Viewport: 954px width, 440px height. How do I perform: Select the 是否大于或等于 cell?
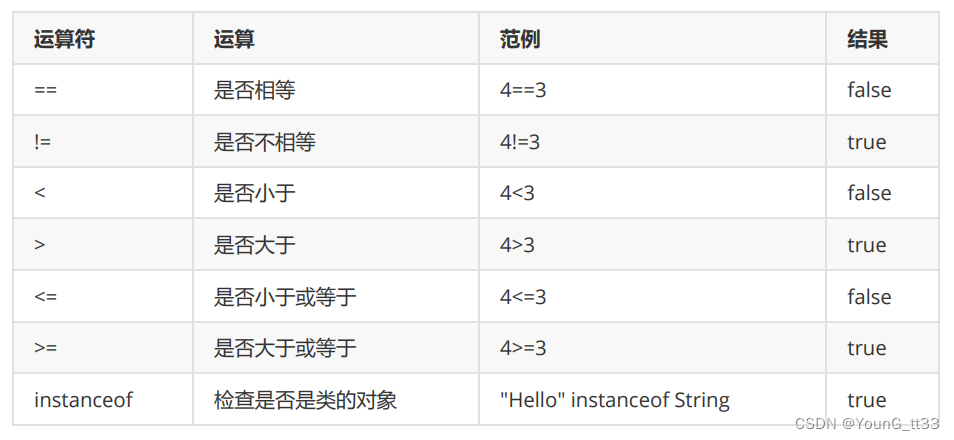[x=336, y=348]
